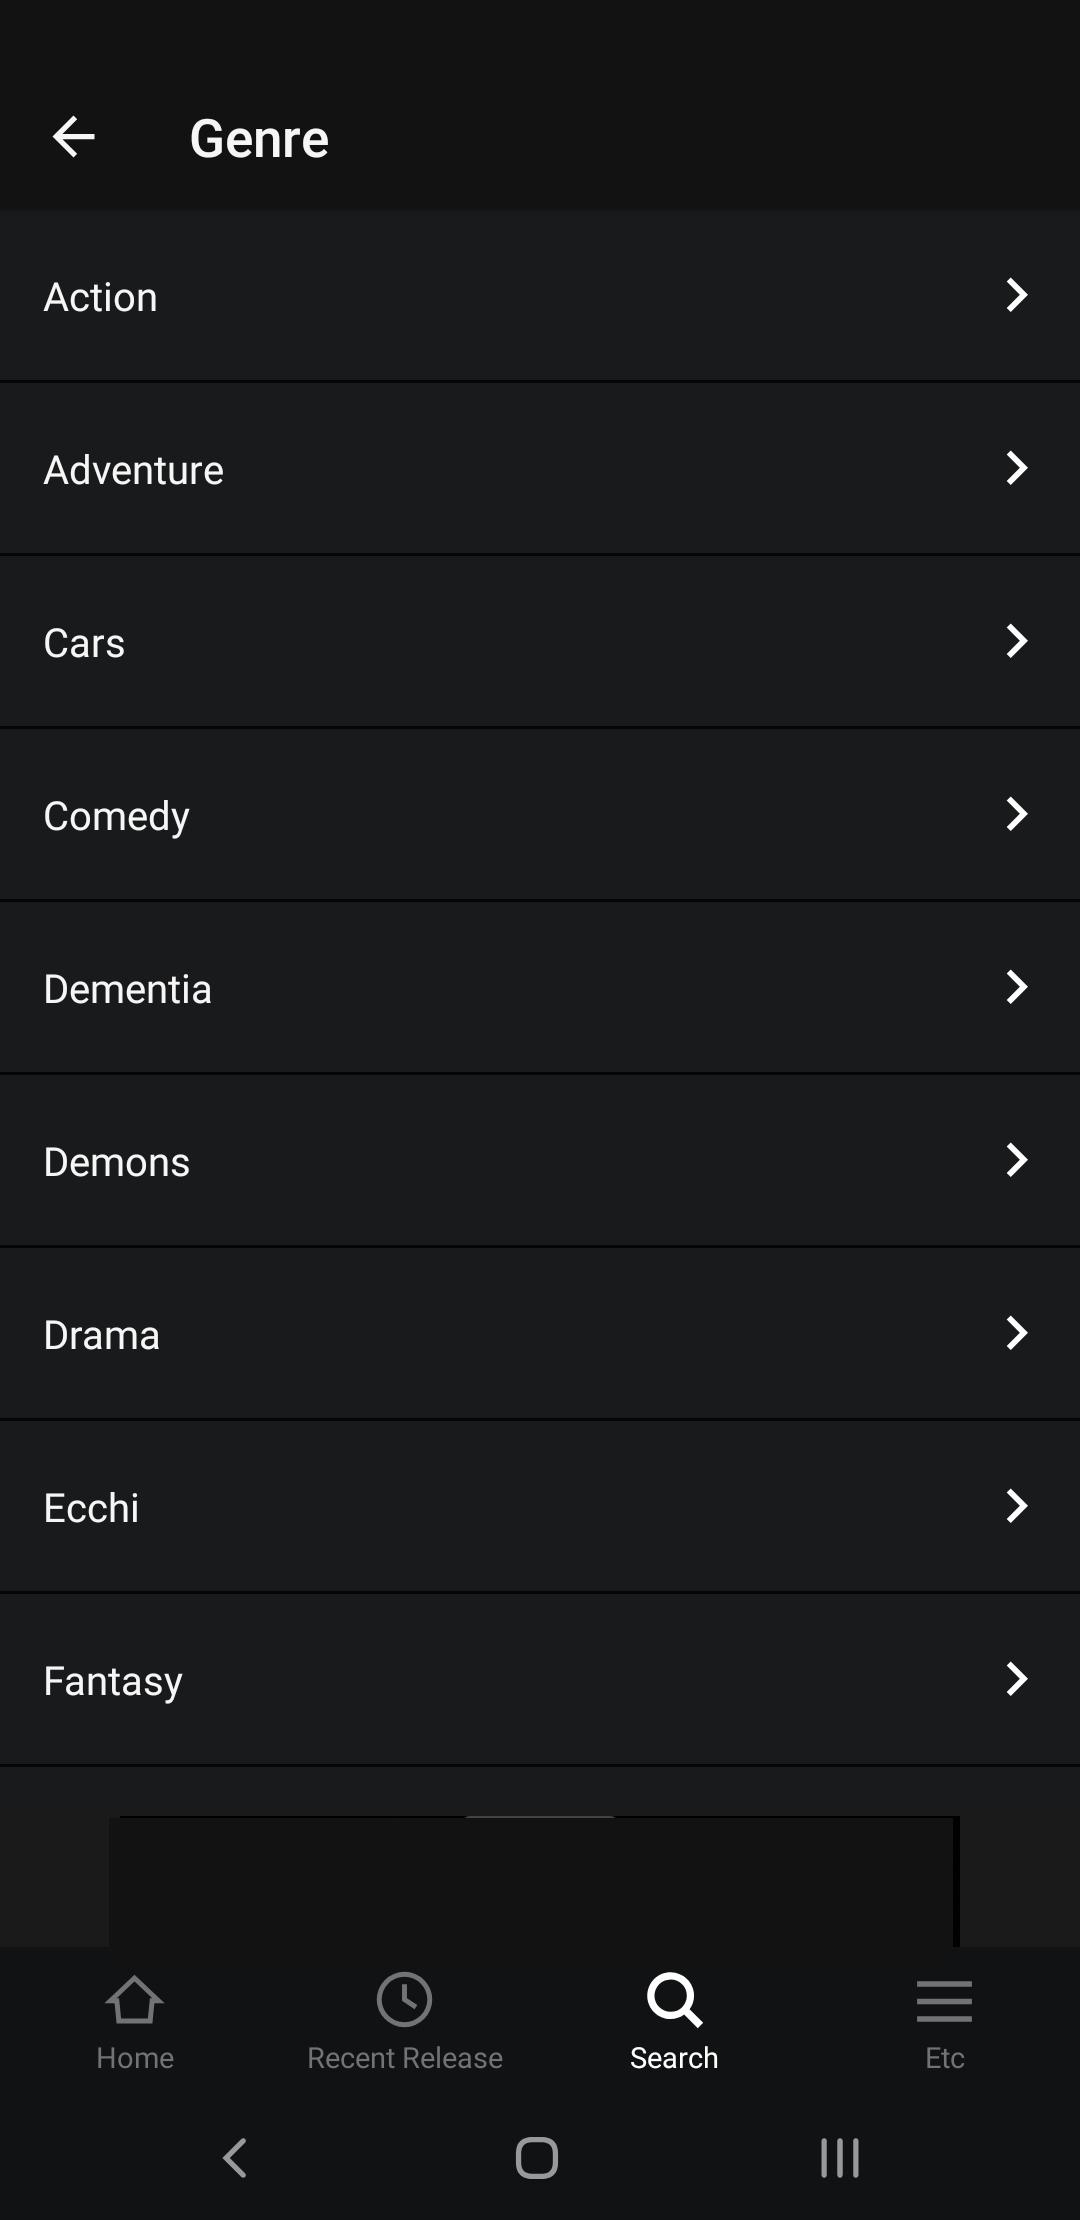
Task: Open the Comedy chevron arrow
Action: pos(1017,814)
